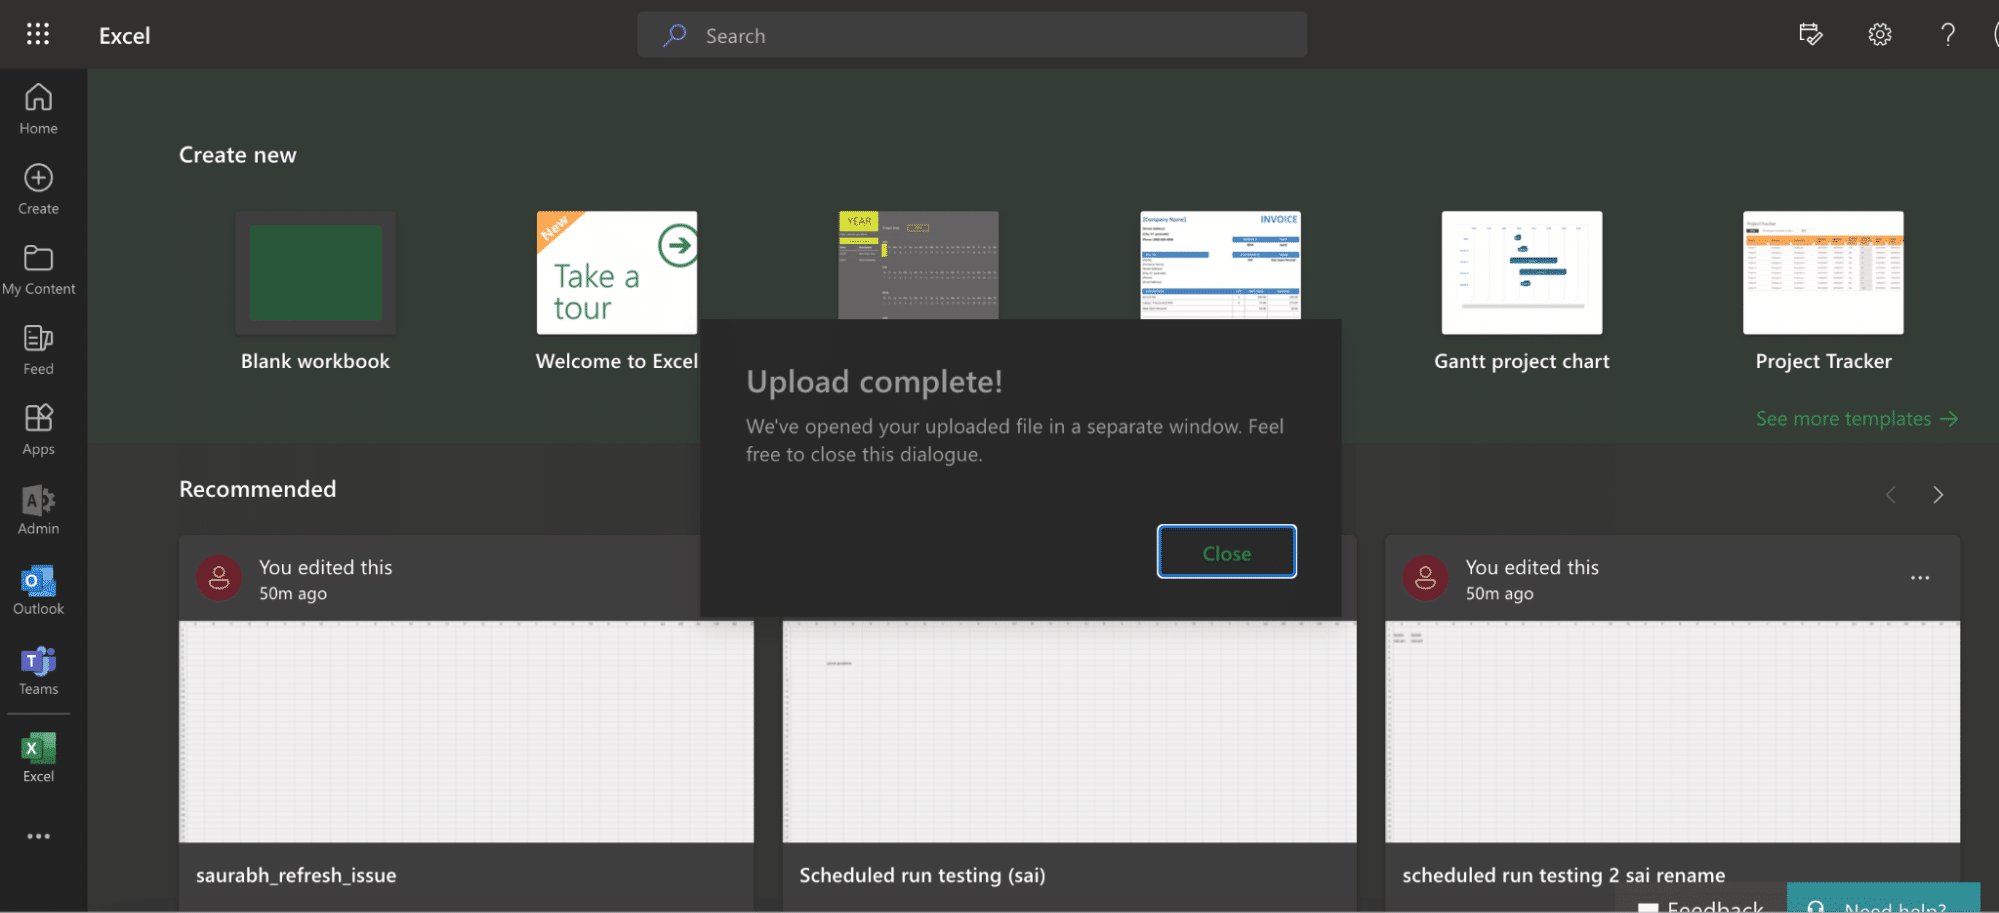This screenshot has height=913, width=1999.
Task: Follow the See more templates link
Action: (1856, 419)
